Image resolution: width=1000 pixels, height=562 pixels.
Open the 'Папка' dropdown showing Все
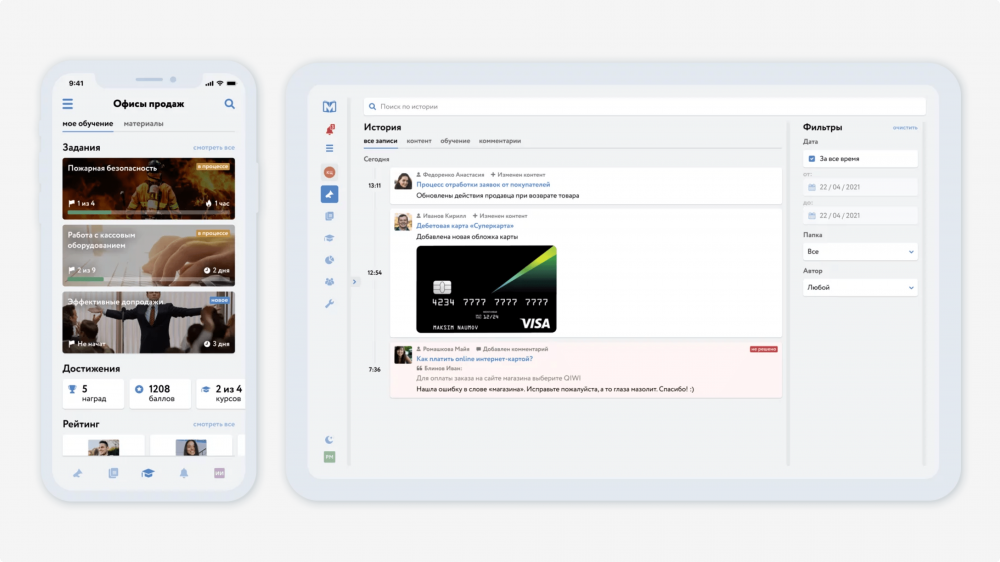click(860, 251)
